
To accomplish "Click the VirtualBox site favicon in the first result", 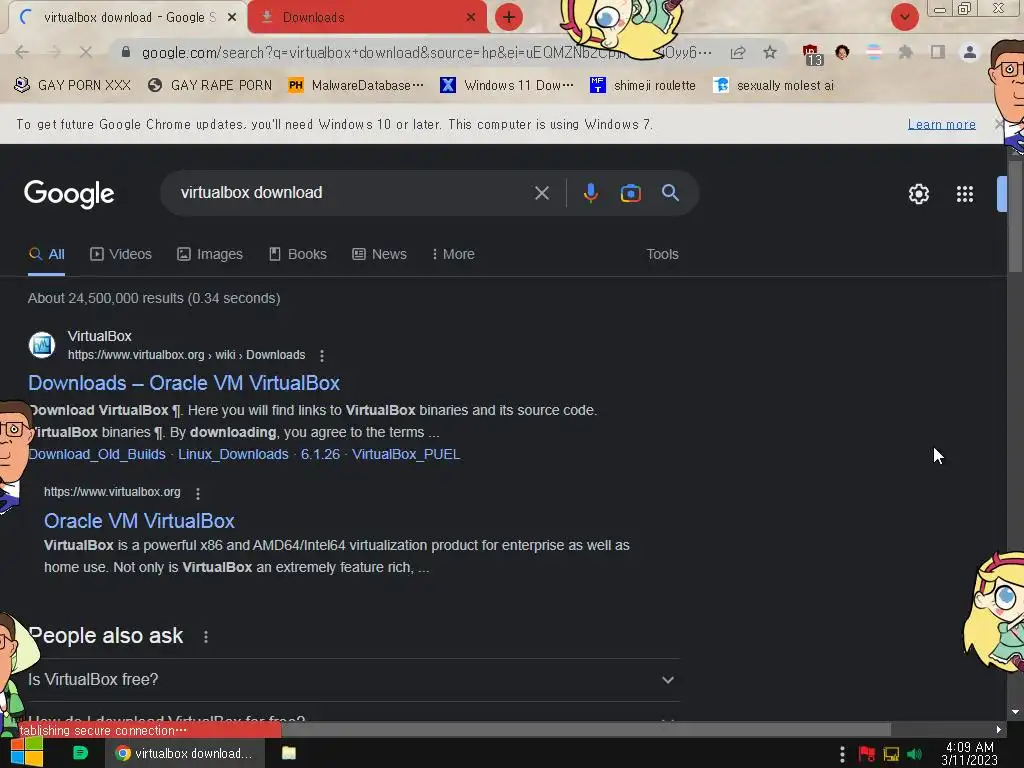I will click(42, 345).
